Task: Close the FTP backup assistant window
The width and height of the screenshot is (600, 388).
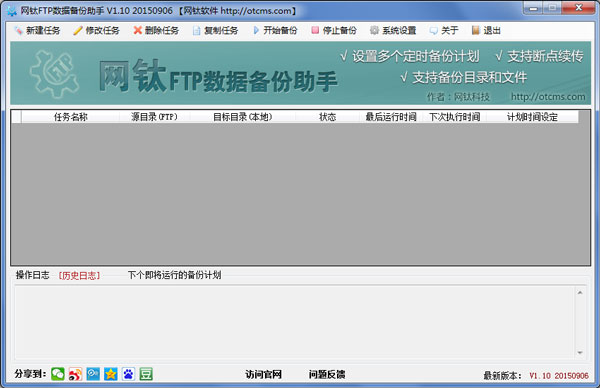Action: tap(579, 8)
